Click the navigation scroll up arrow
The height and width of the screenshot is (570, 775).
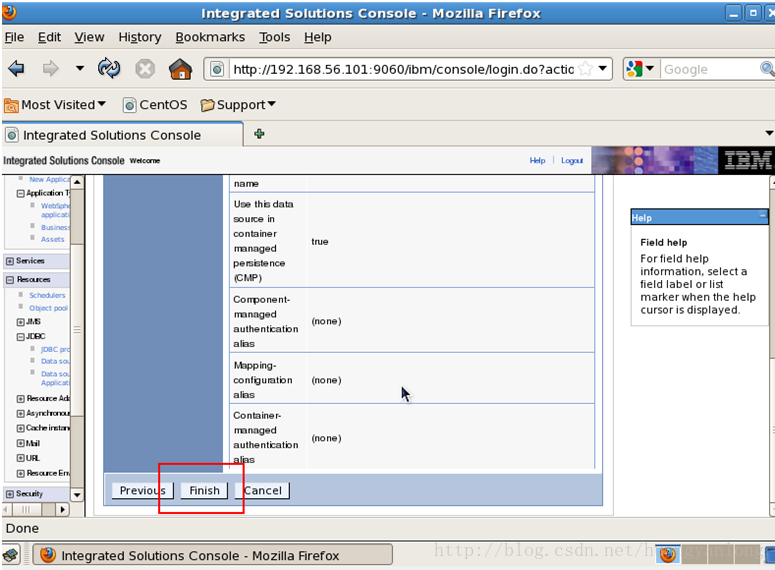[x=77, y=181]
